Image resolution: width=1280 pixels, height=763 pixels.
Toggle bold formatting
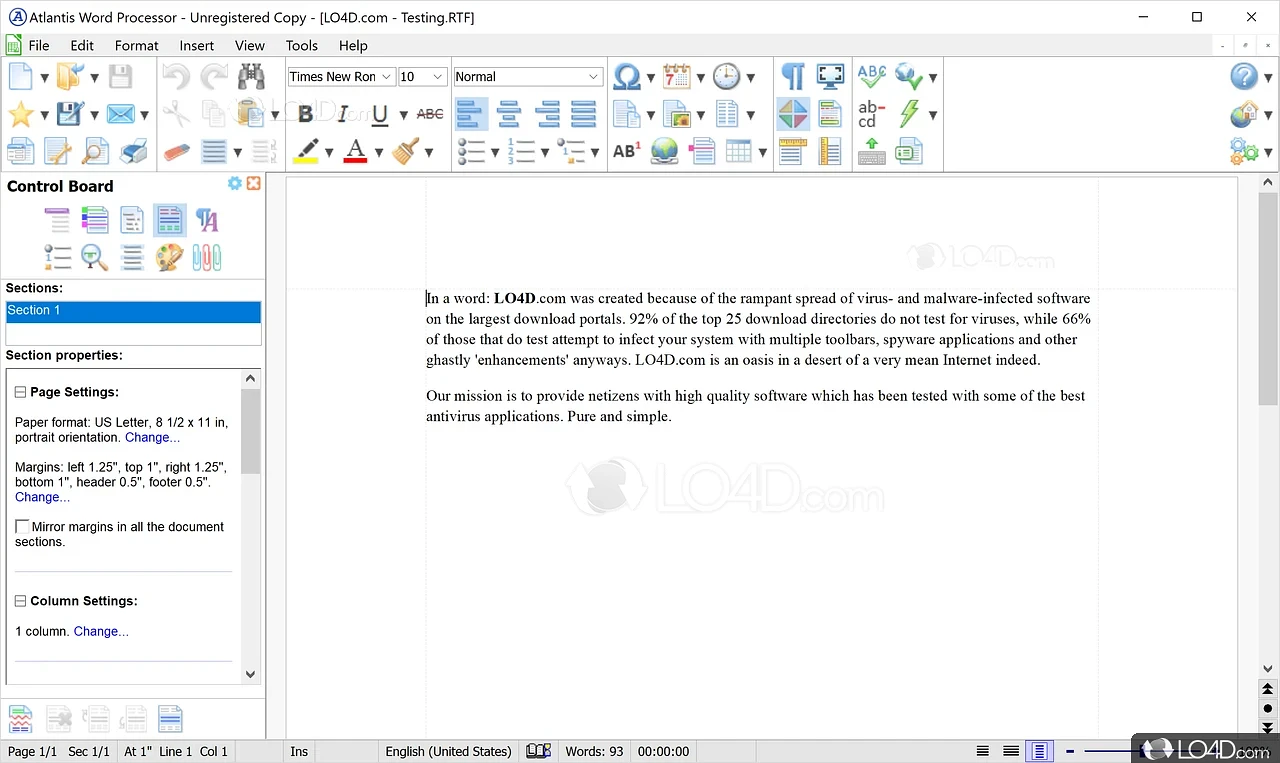click(305, 113)
